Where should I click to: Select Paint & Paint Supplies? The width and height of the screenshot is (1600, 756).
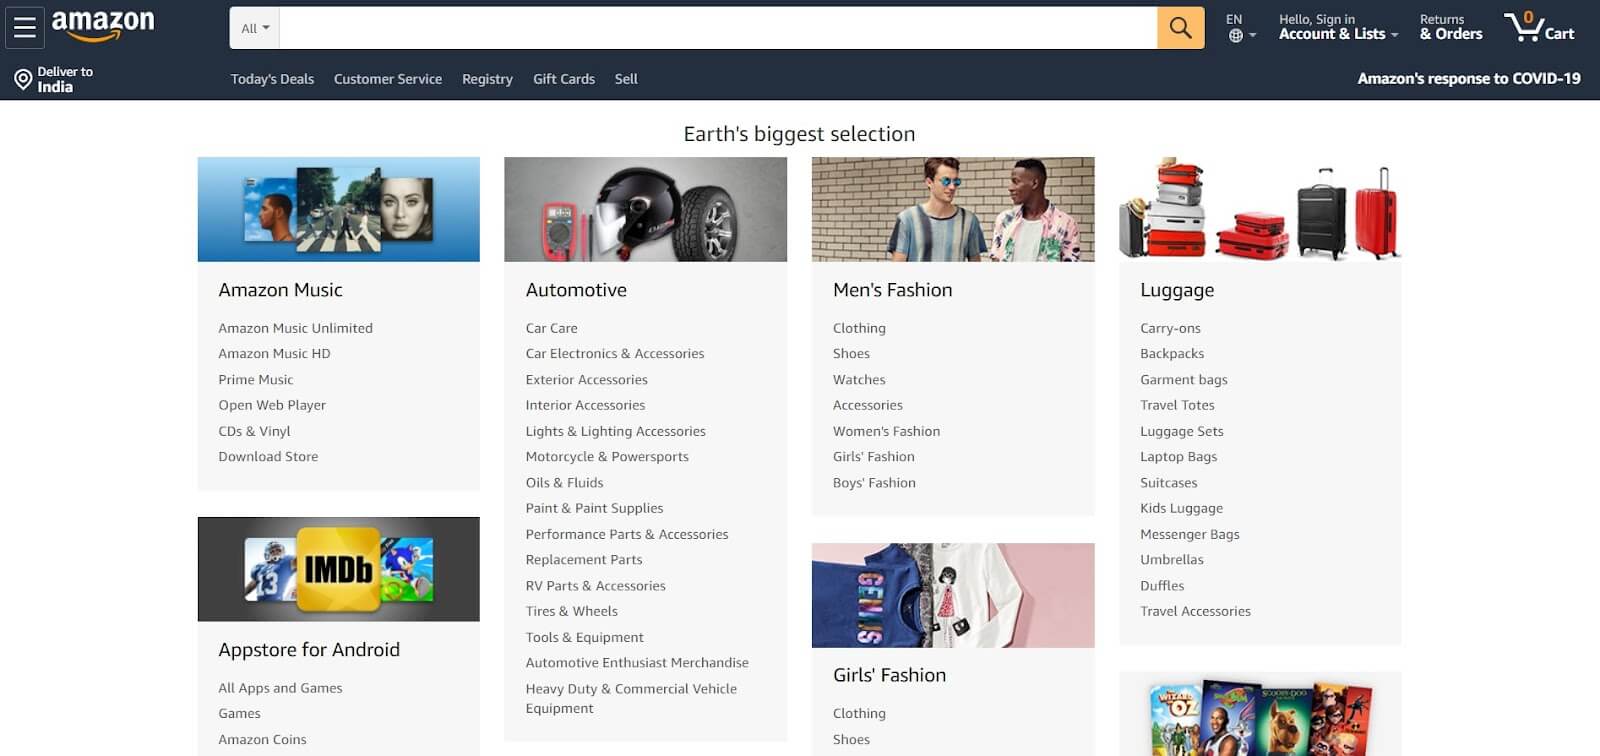(x=595, y=508)
